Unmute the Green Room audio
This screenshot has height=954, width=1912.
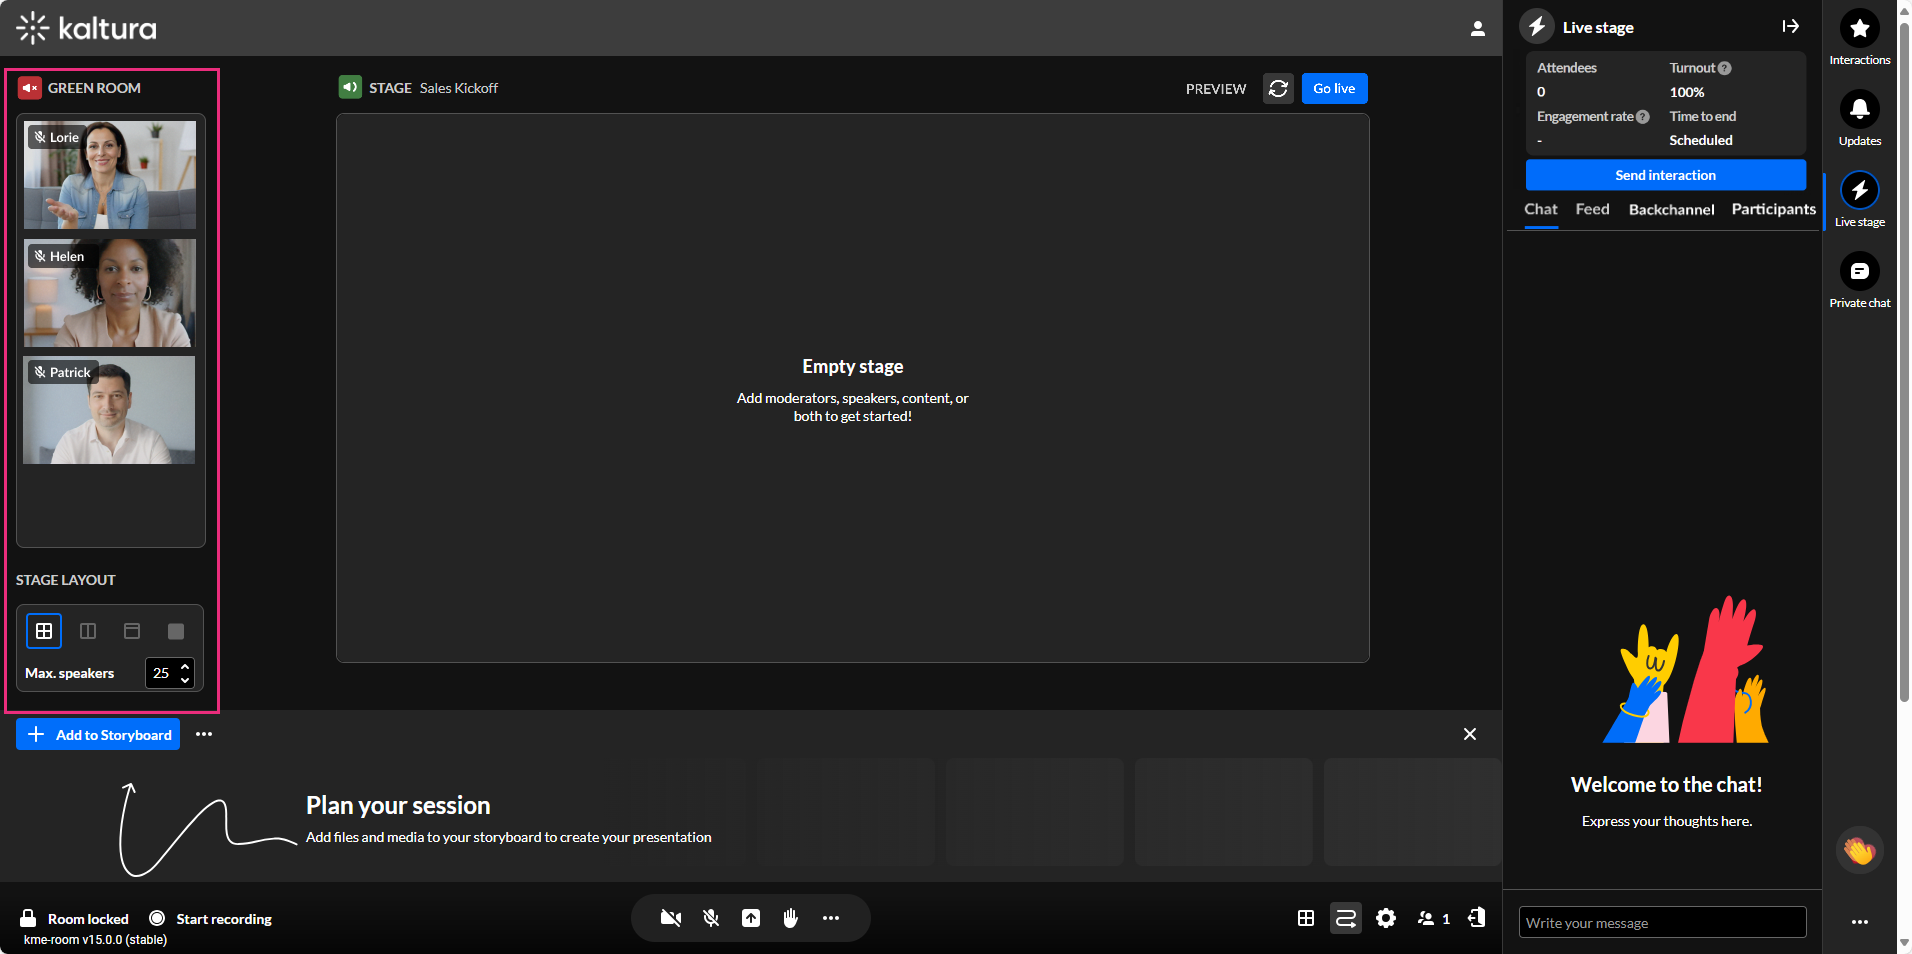(30, 88)
